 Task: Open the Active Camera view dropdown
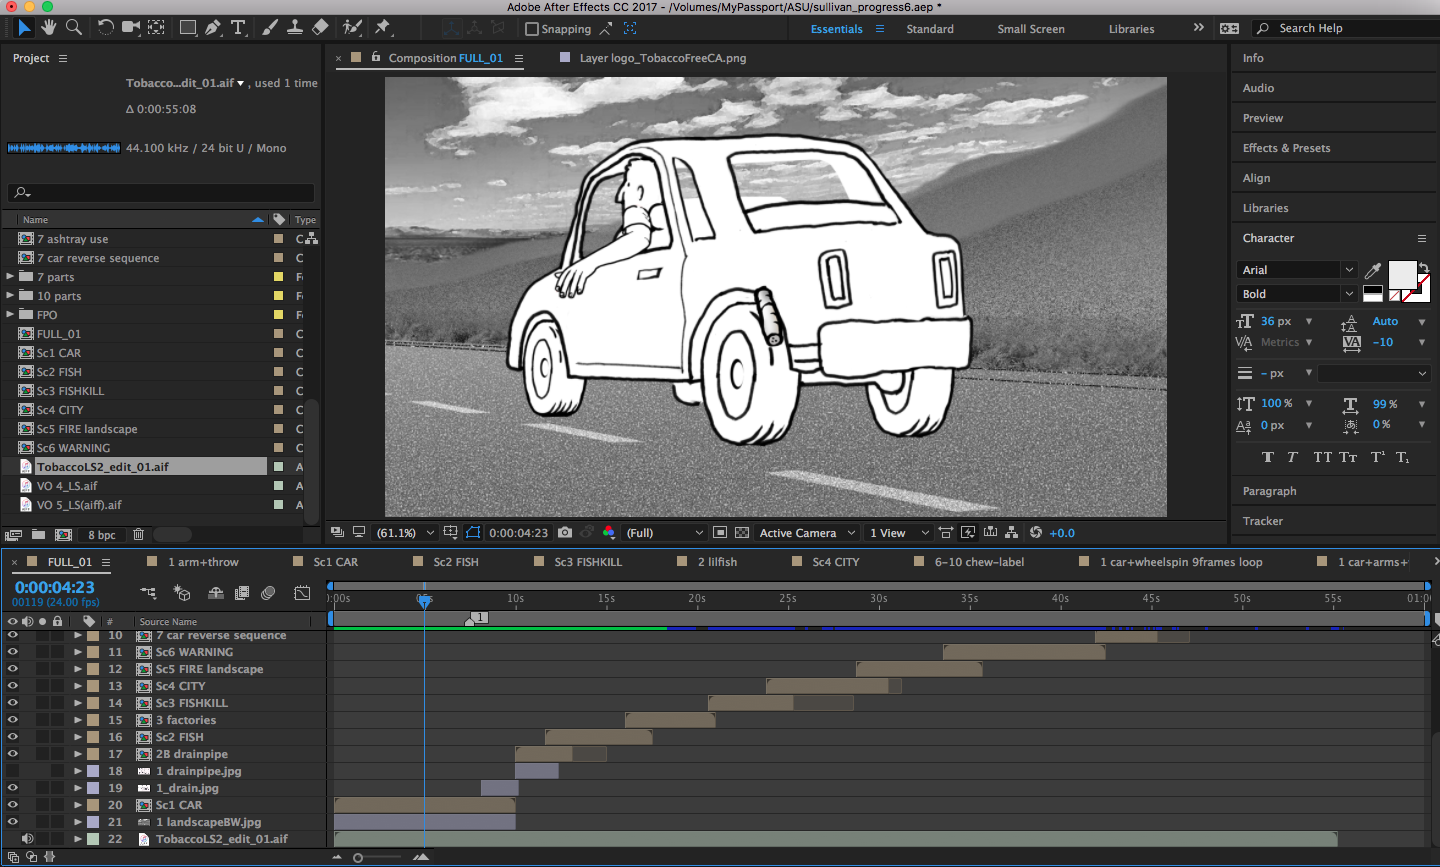tap(806, 533)
